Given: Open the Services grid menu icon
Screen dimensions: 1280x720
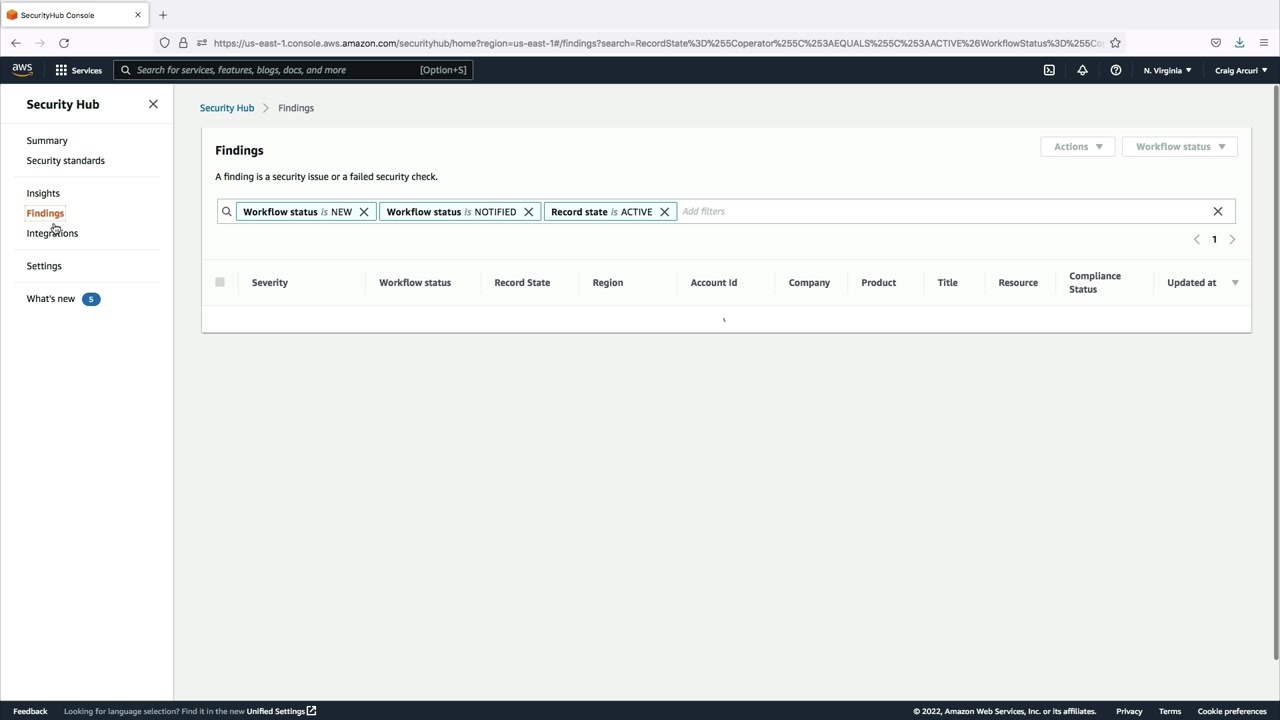Looking at the screenshot, I should click(x=61, y=70).
